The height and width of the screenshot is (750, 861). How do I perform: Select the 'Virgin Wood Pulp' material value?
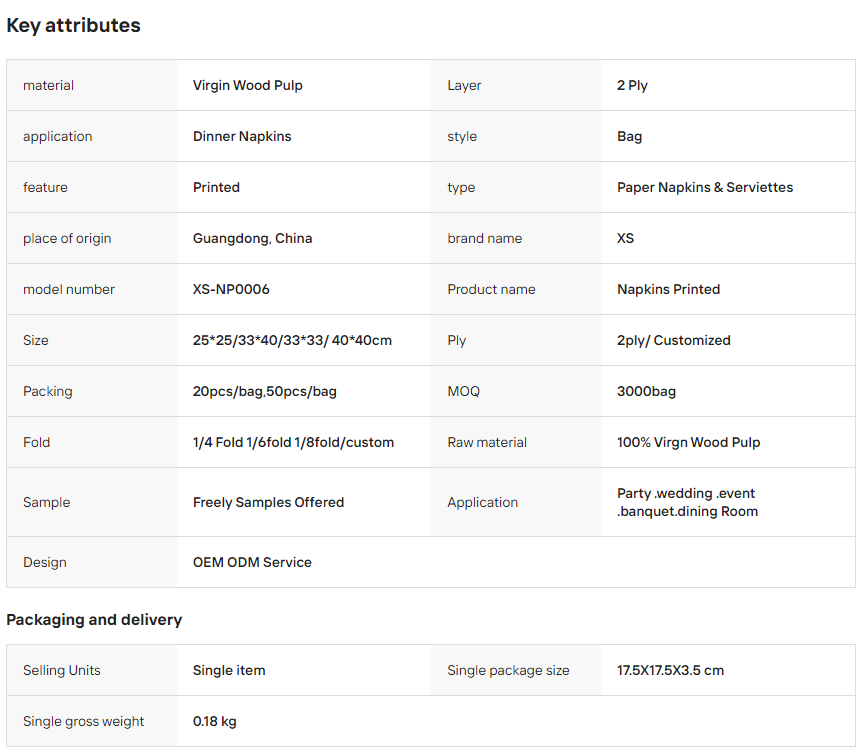(x=248, y=85)
